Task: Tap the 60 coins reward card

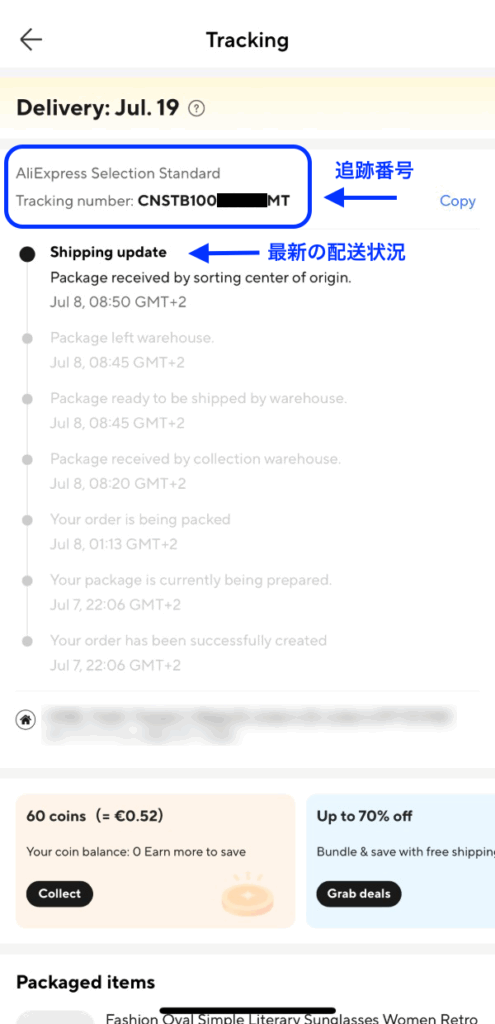Action: (x=155, y=861)
